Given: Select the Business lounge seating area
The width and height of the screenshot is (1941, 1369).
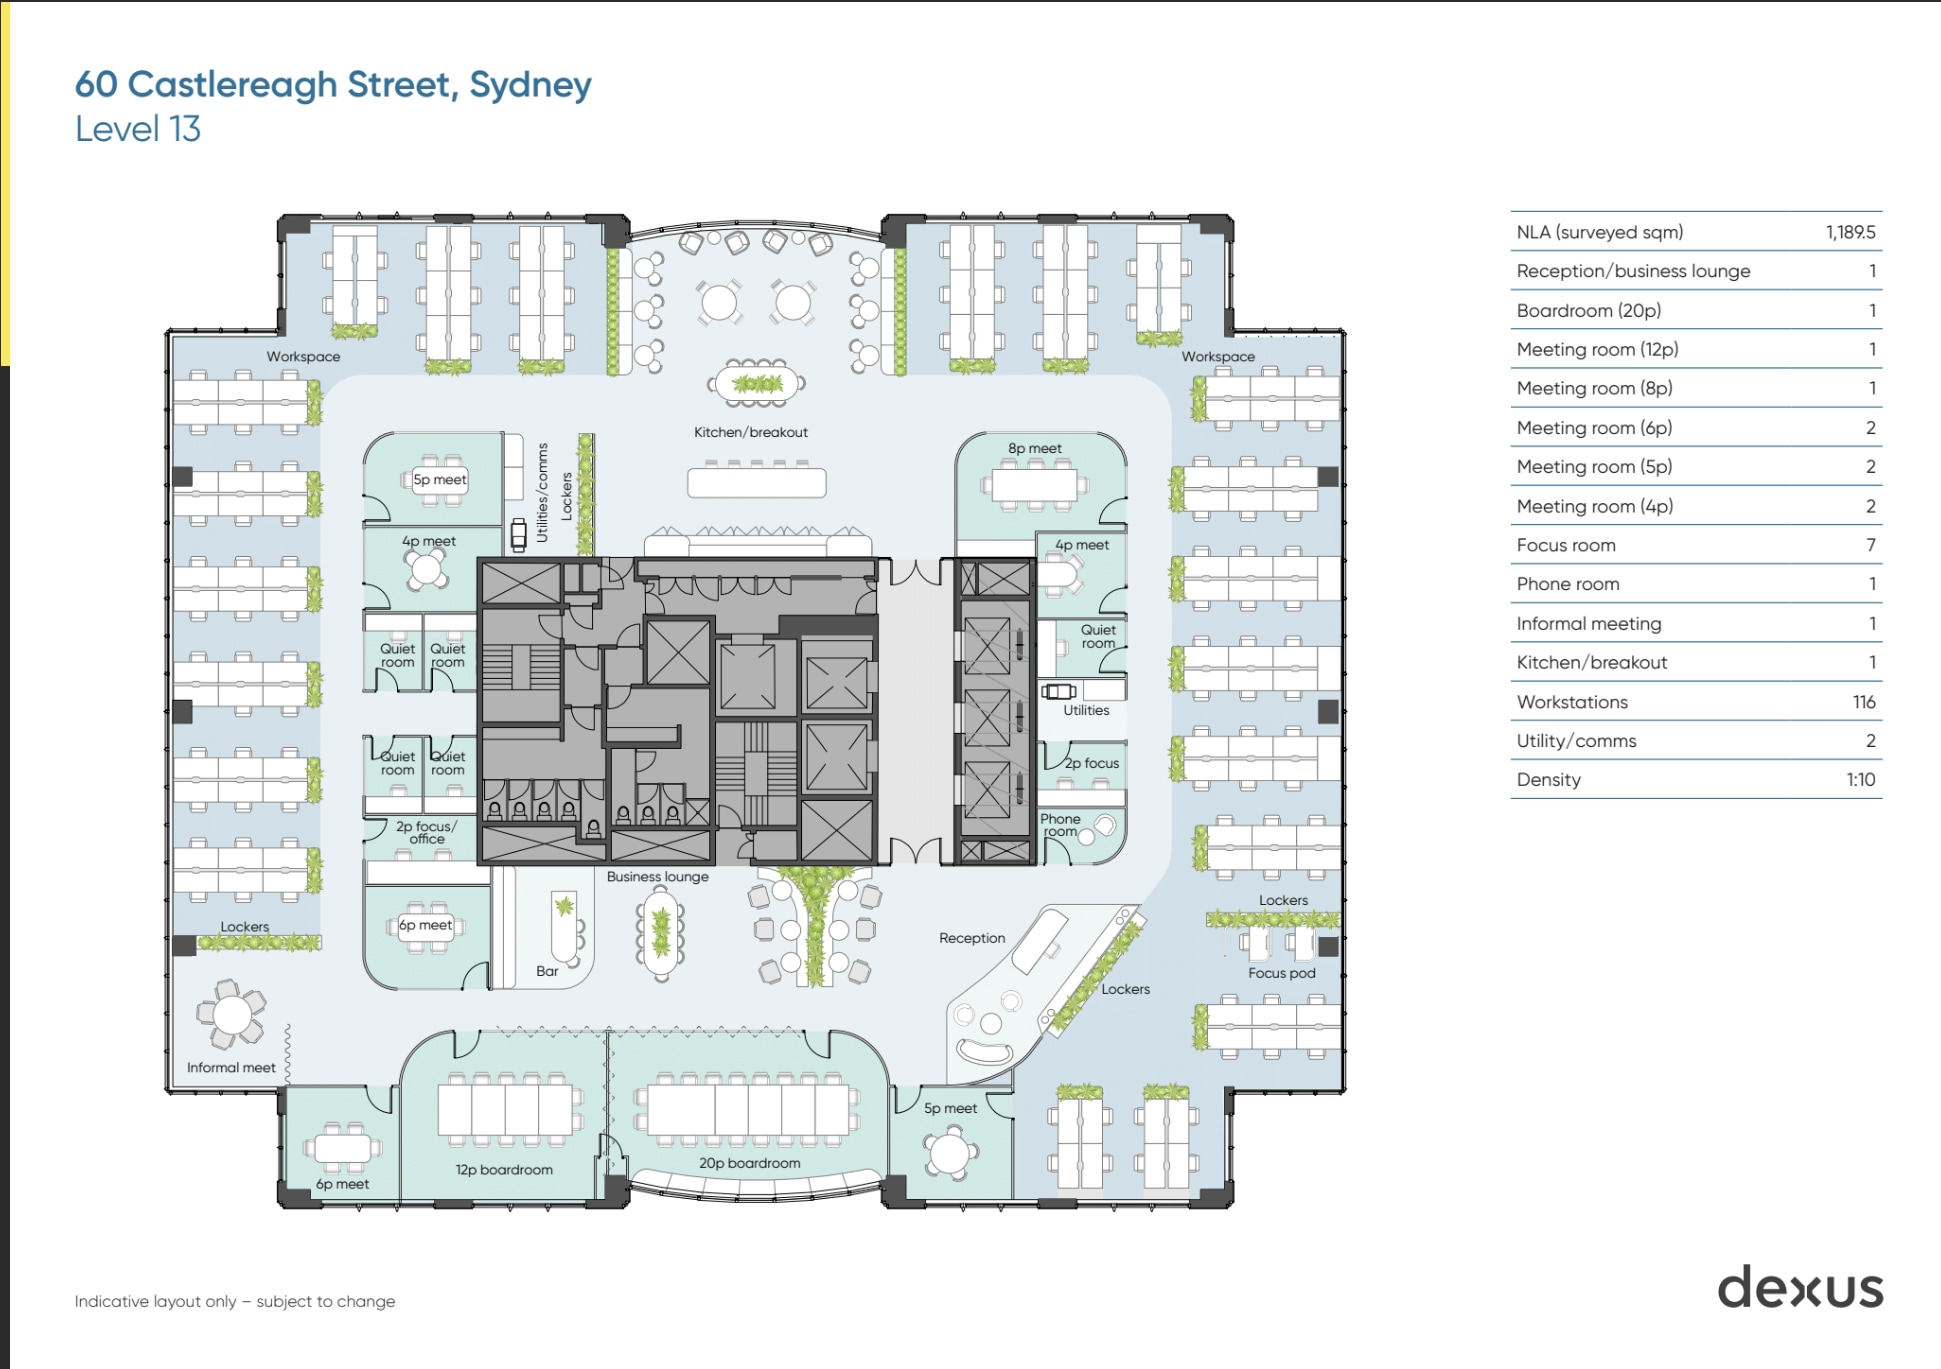Looking at the screenshot, I should pyautogui.click(x=660, y=930).
